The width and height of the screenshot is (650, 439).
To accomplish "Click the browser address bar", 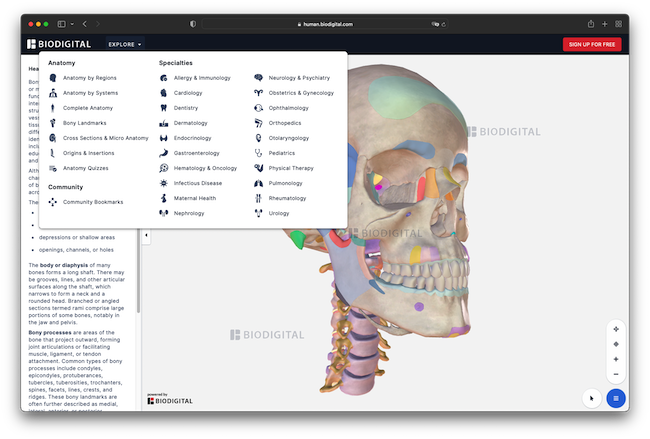I will 325,24.
